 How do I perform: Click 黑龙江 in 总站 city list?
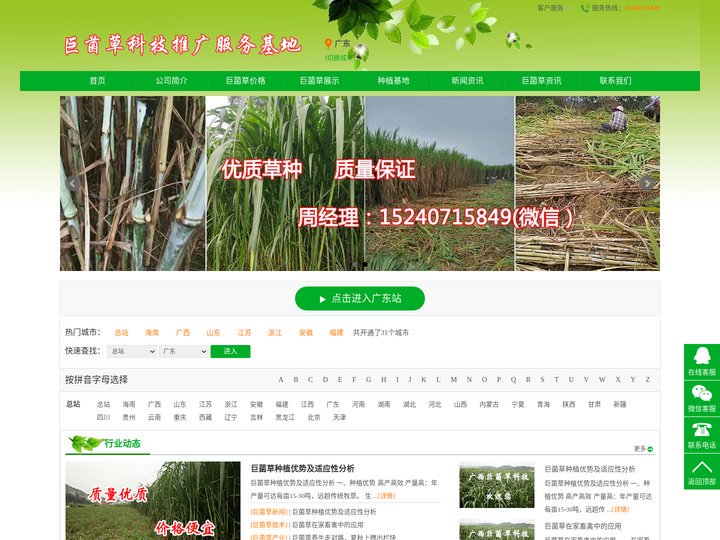point(285,417)
